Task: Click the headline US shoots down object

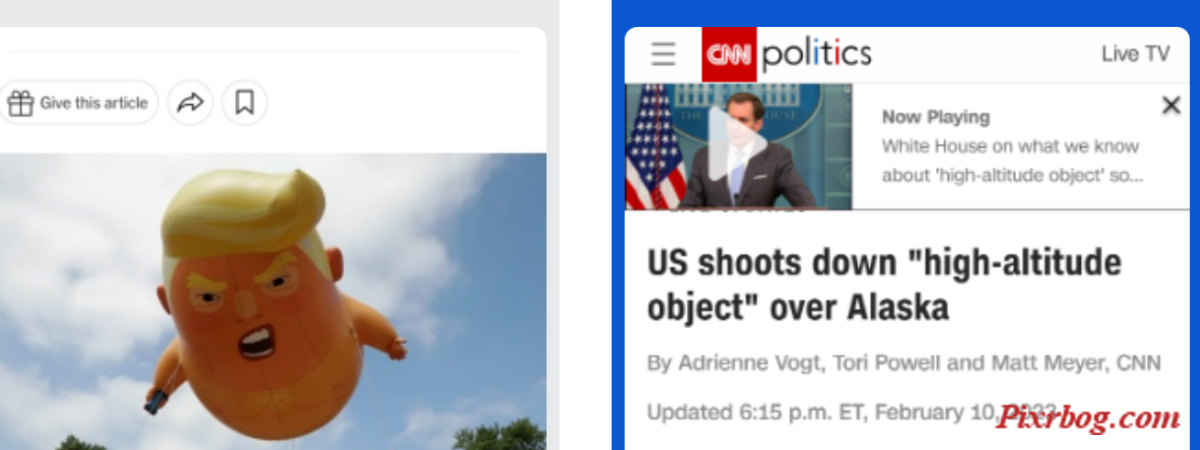Action: coord(885,285)
